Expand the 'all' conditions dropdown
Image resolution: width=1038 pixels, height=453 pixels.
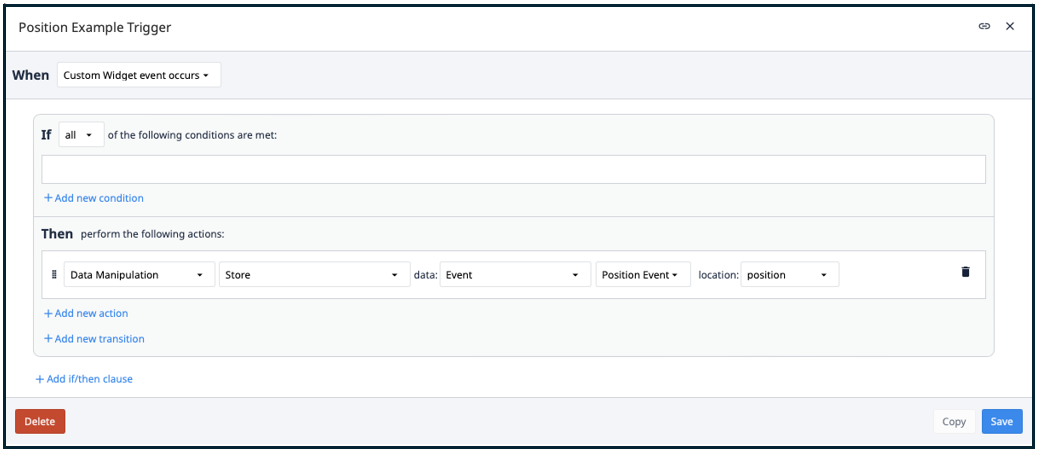[x=81, y=135]
